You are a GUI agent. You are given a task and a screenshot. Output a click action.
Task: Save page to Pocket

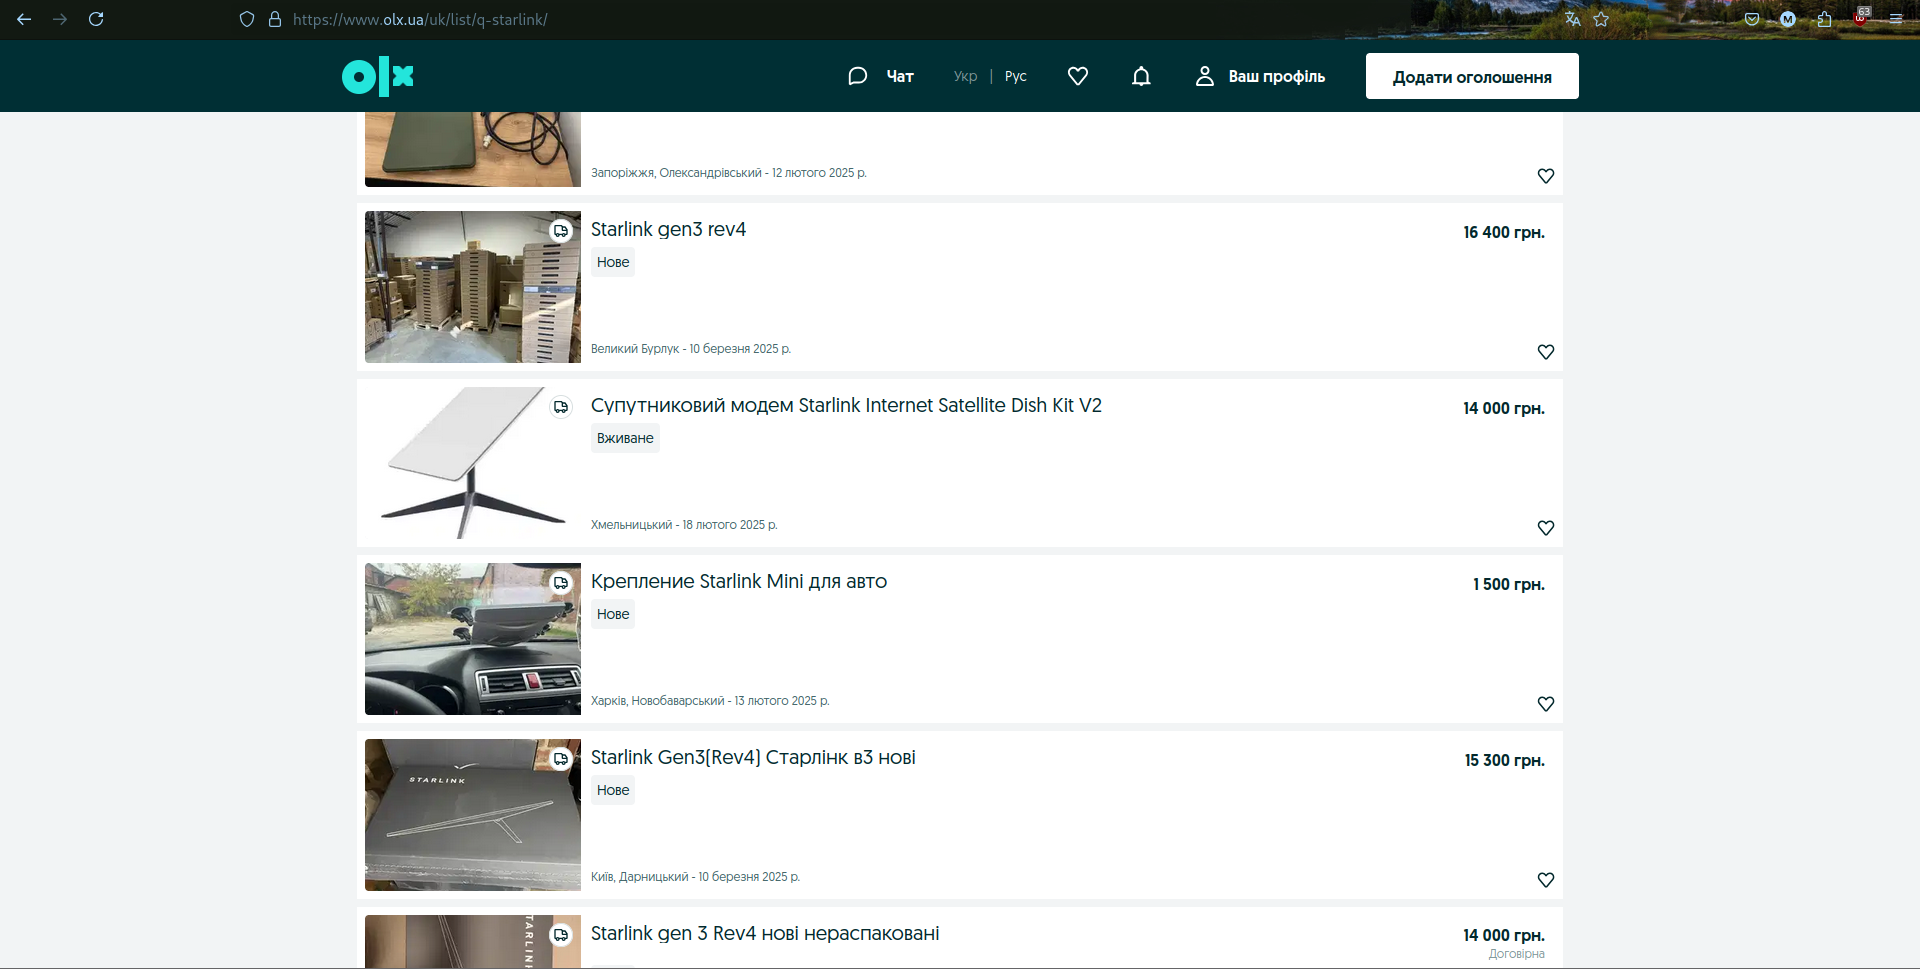(x=1752, y=19)
